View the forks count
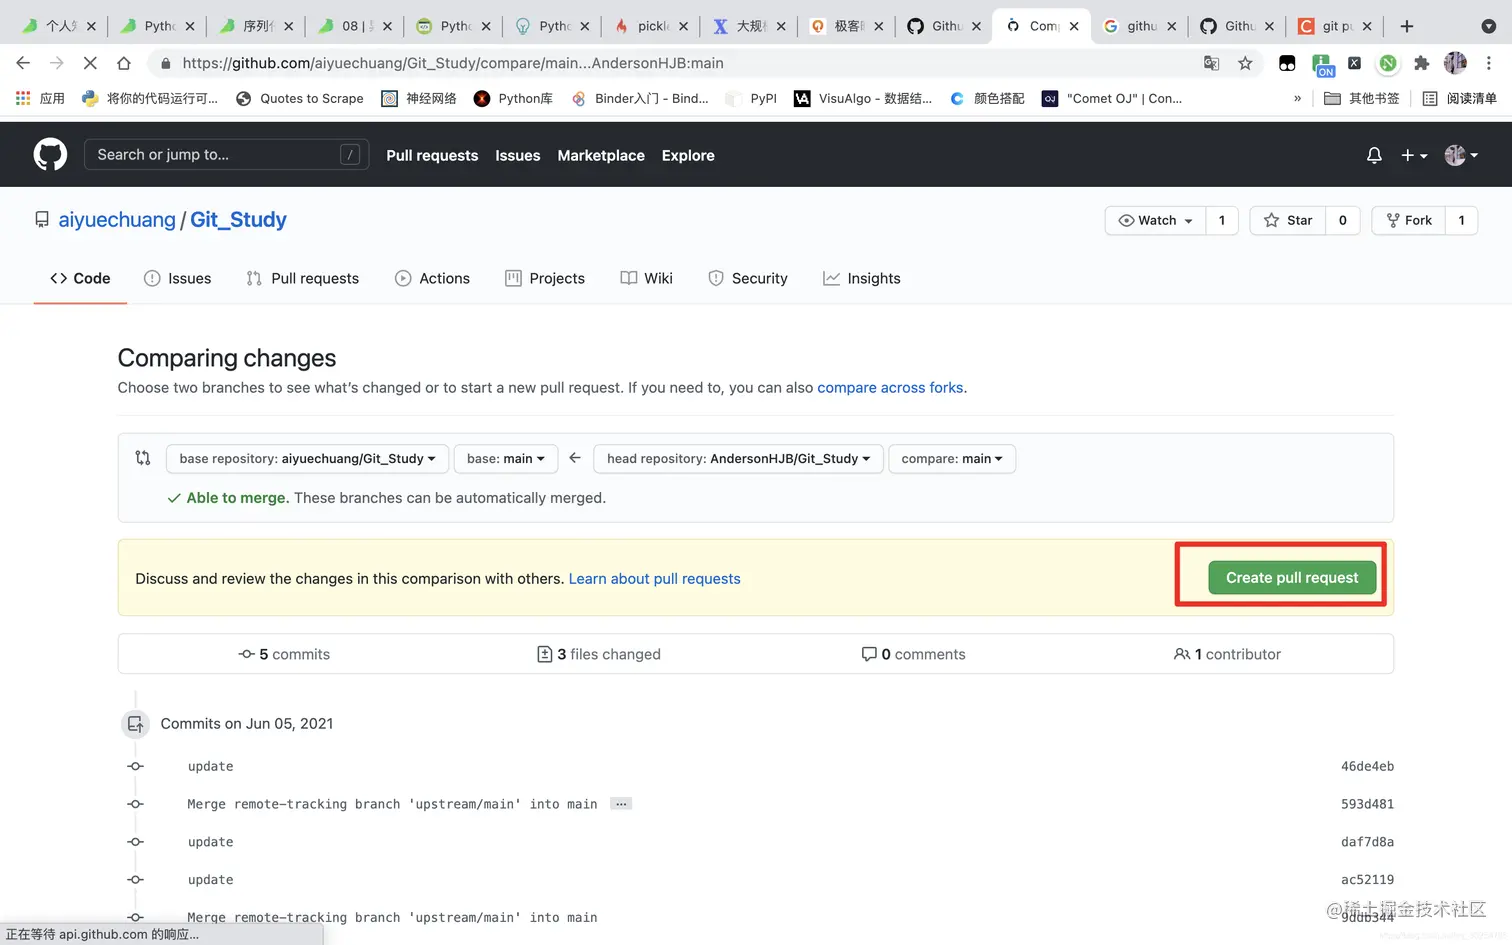The width and height of the screenshot is (1512, 945). pos(1461,220)
